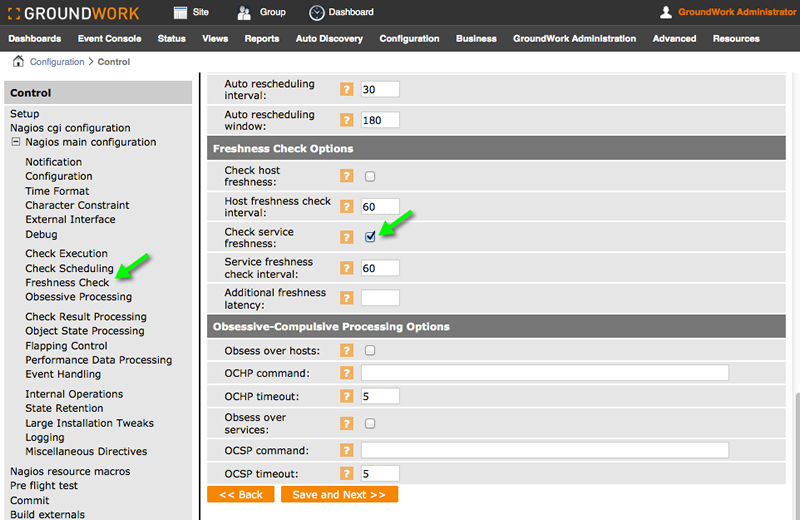Select Freshness Check in the sidebar
The image size is (800, 520).
coord(67,283)
